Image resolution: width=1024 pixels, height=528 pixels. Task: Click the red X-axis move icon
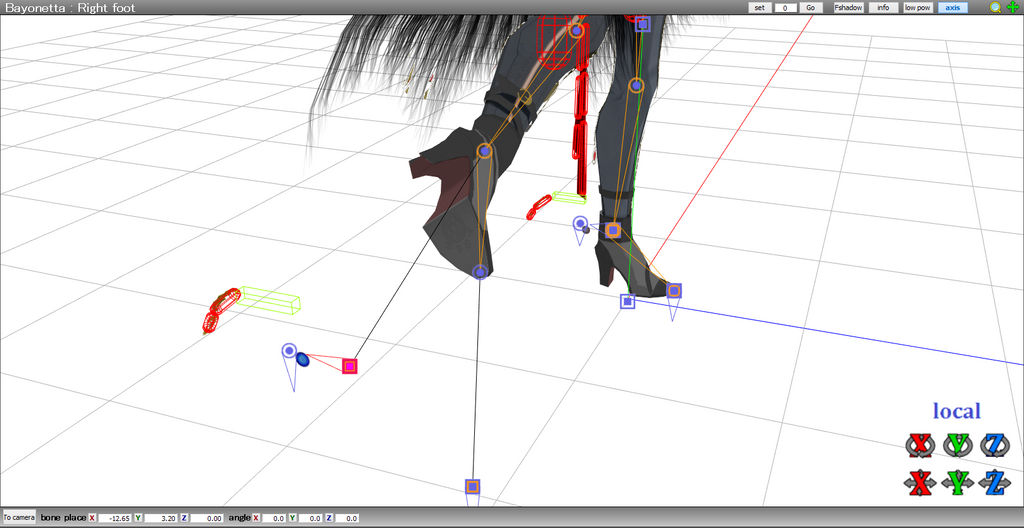coord(920,483)
